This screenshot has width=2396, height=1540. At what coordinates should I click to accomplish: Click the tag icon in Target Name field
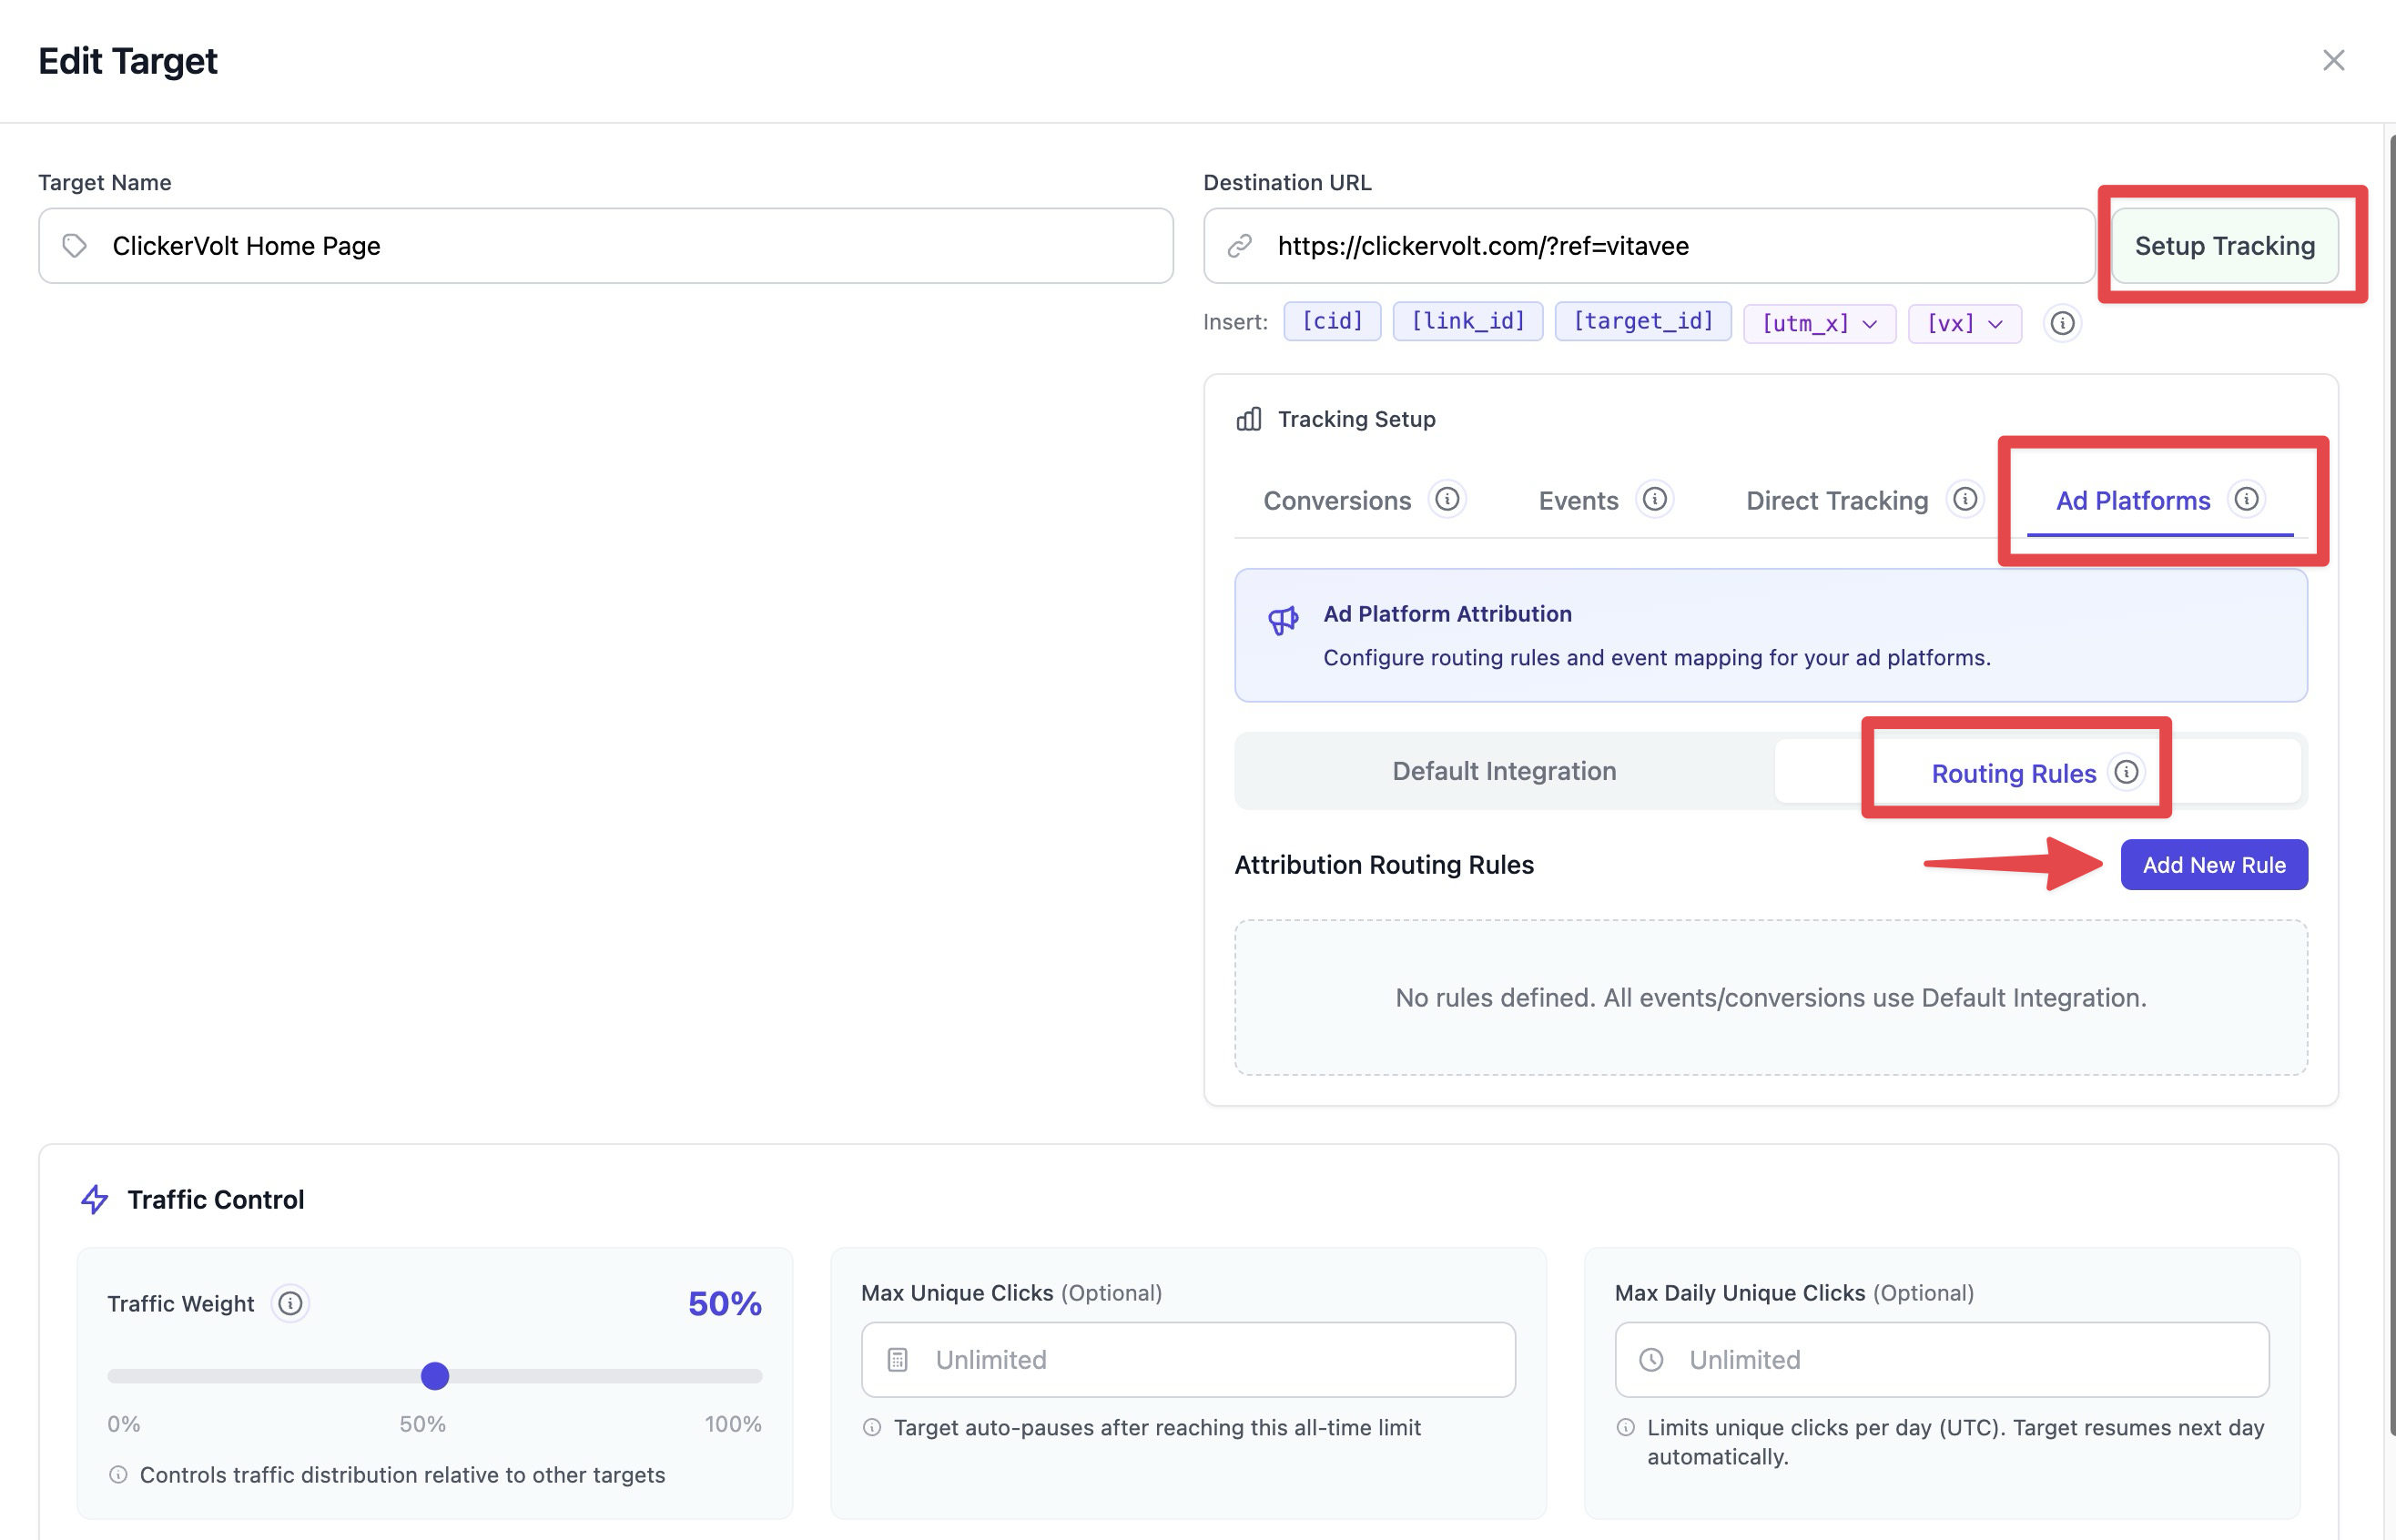[x=75, y=246]
